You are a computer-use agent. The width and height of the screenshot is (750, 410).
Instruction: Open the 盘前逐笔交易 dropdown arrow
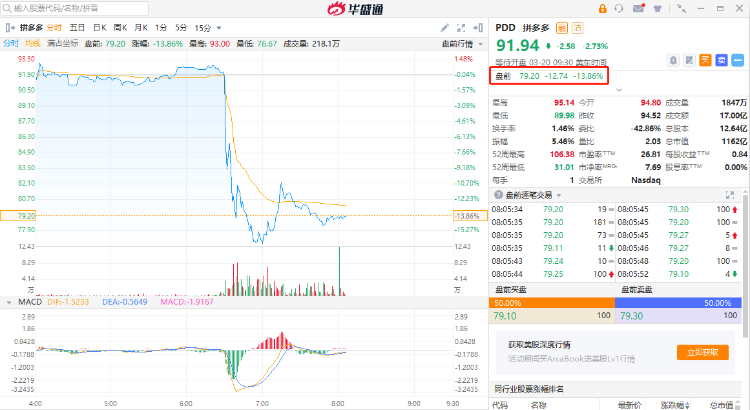pos(559,195)
